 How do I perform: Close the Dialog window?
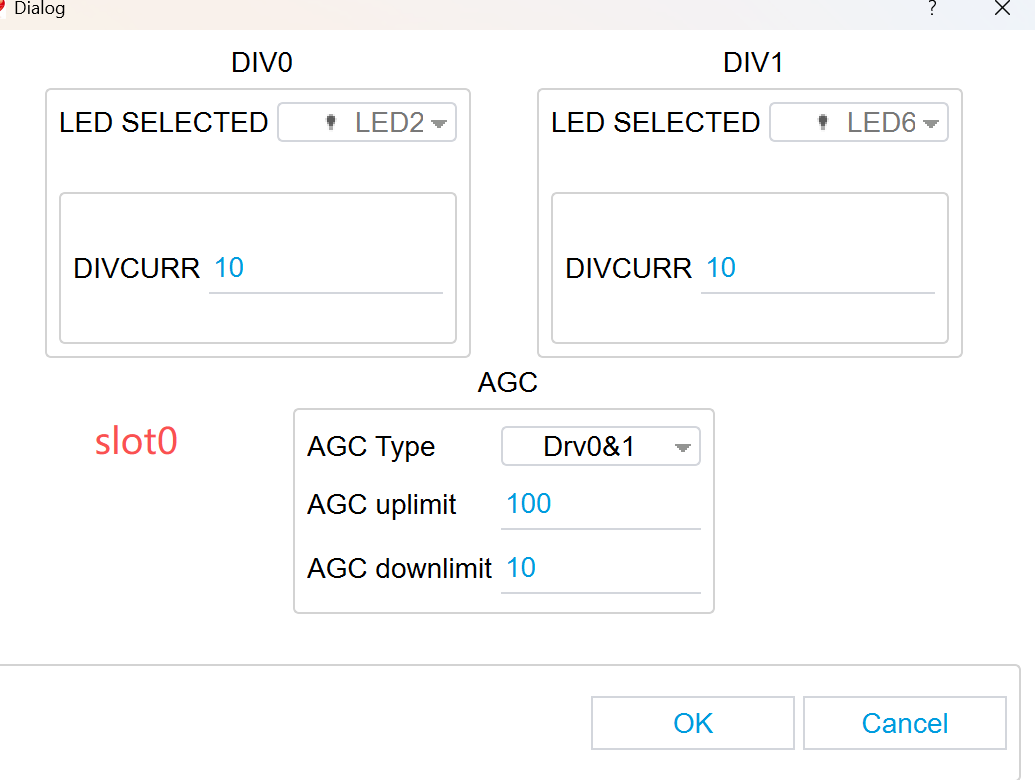(x=1002, y=9)
